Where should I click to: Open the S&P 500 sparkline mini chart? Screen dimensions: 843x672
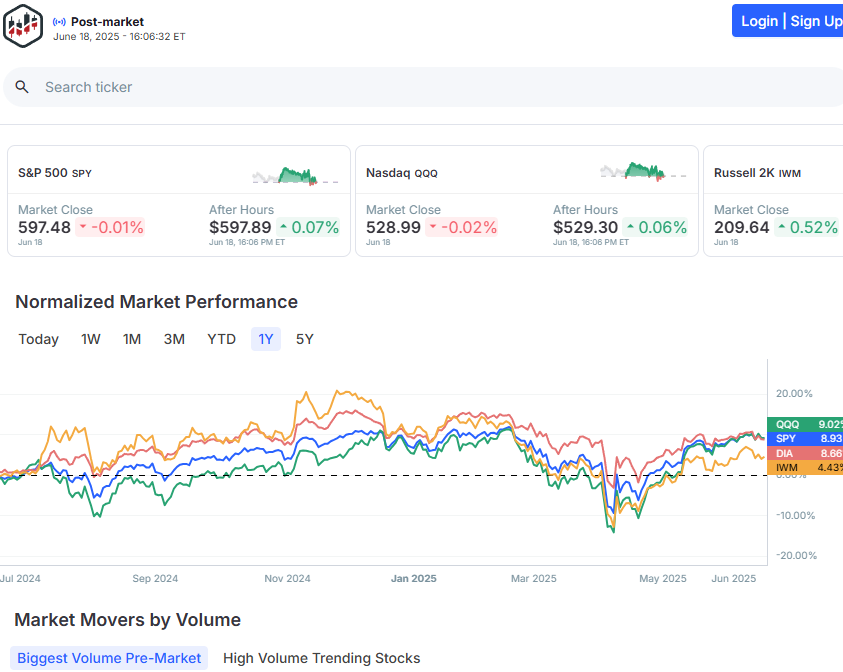(295, 175)
